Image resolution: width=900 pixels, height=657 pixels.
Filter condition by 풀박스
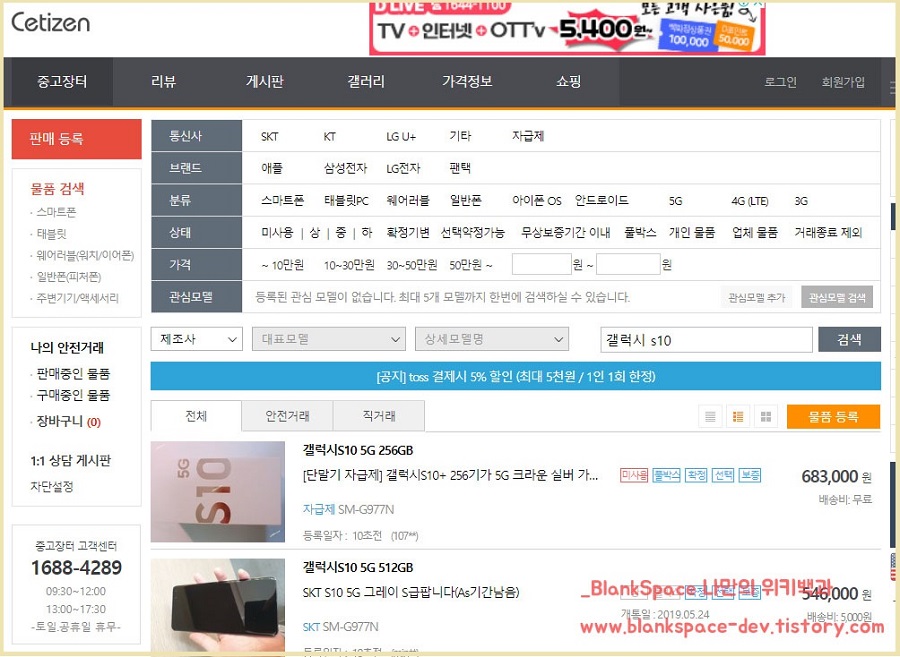[640, 232]
